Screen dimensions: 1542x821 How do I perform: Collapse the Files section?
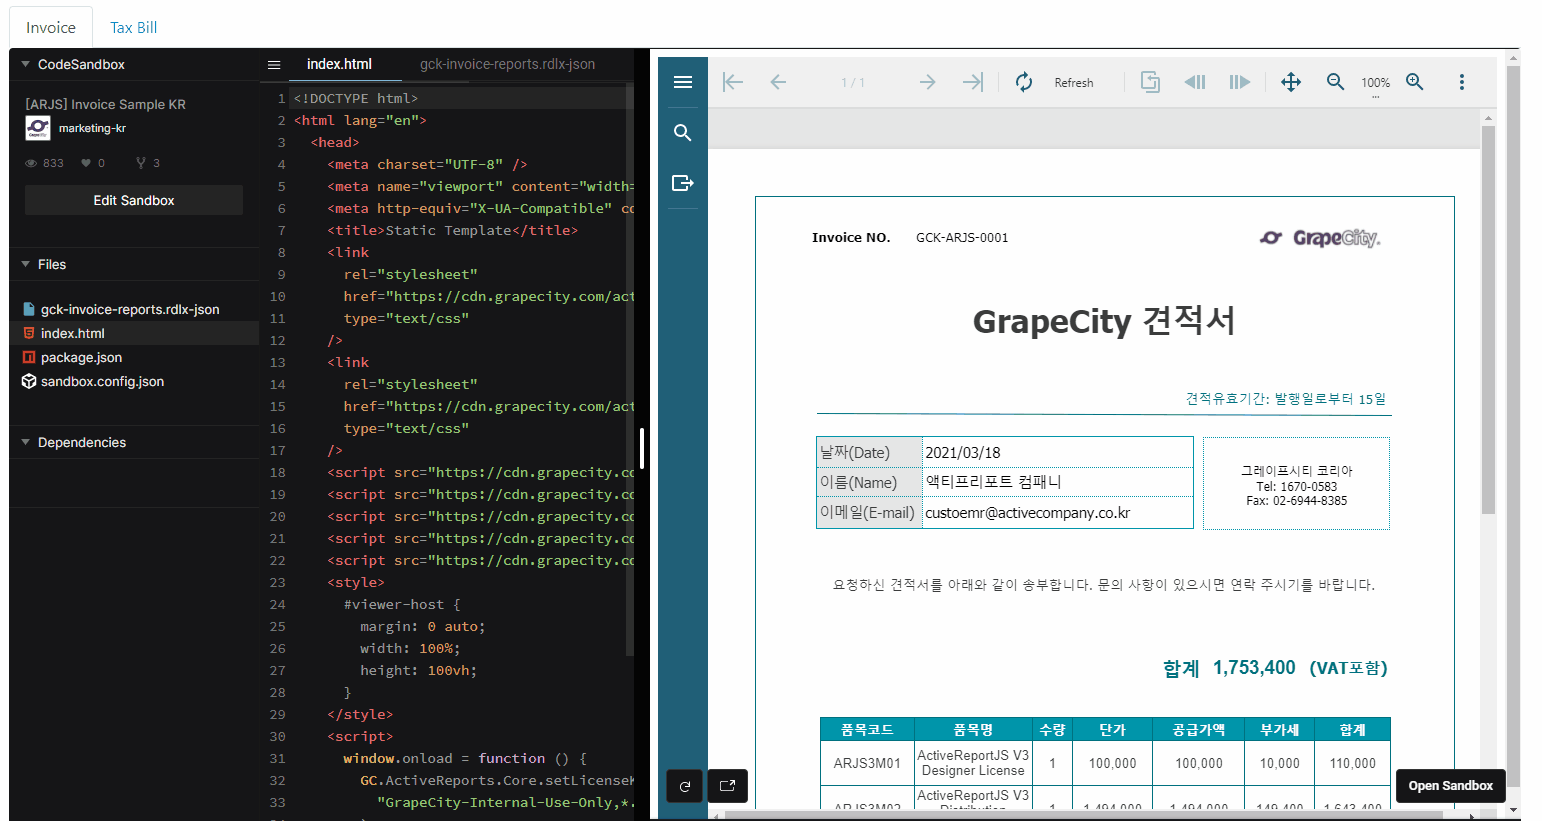click(26, 264)
